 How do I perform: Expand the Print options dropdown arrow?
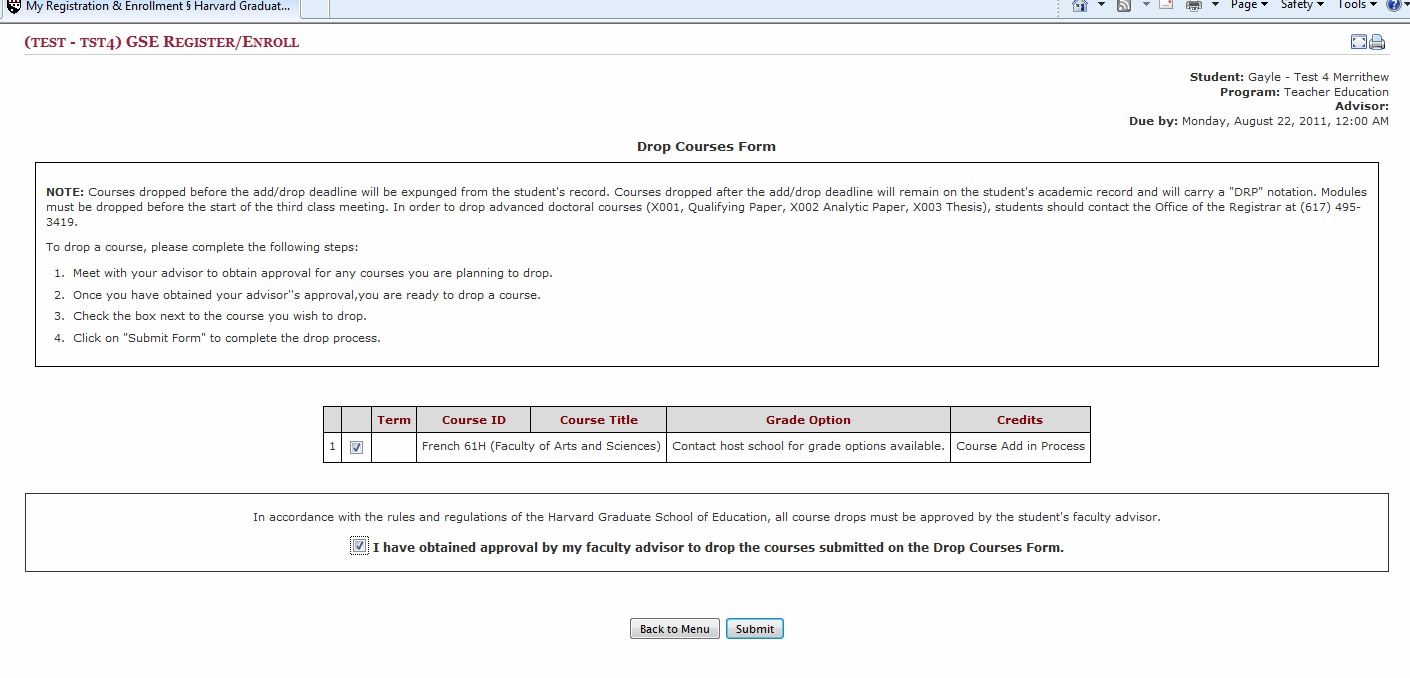(x=1215, y=5)
